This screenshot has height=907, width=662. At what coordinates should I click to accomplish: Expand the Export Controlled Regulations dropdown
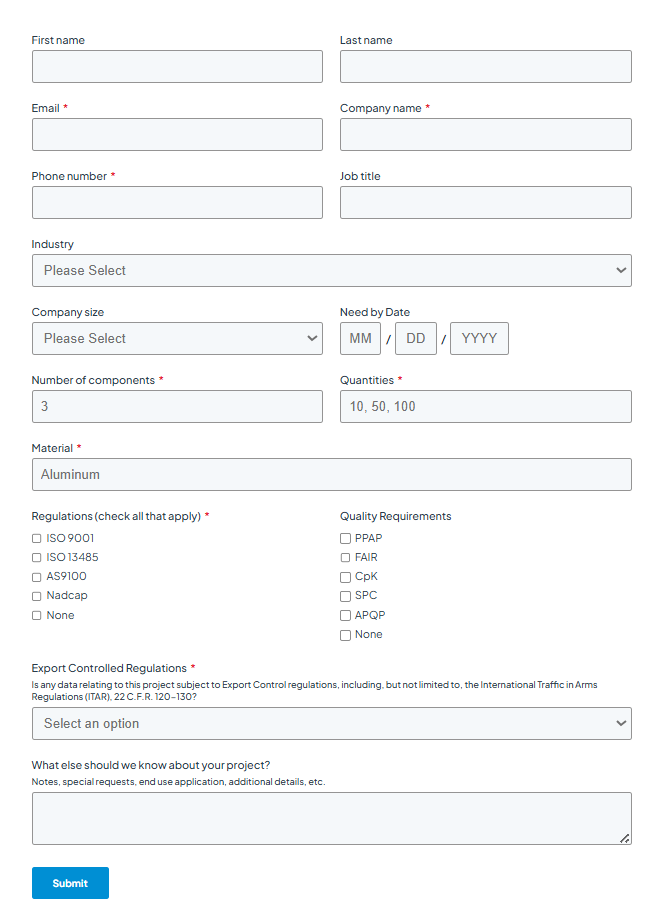point(331,723)
